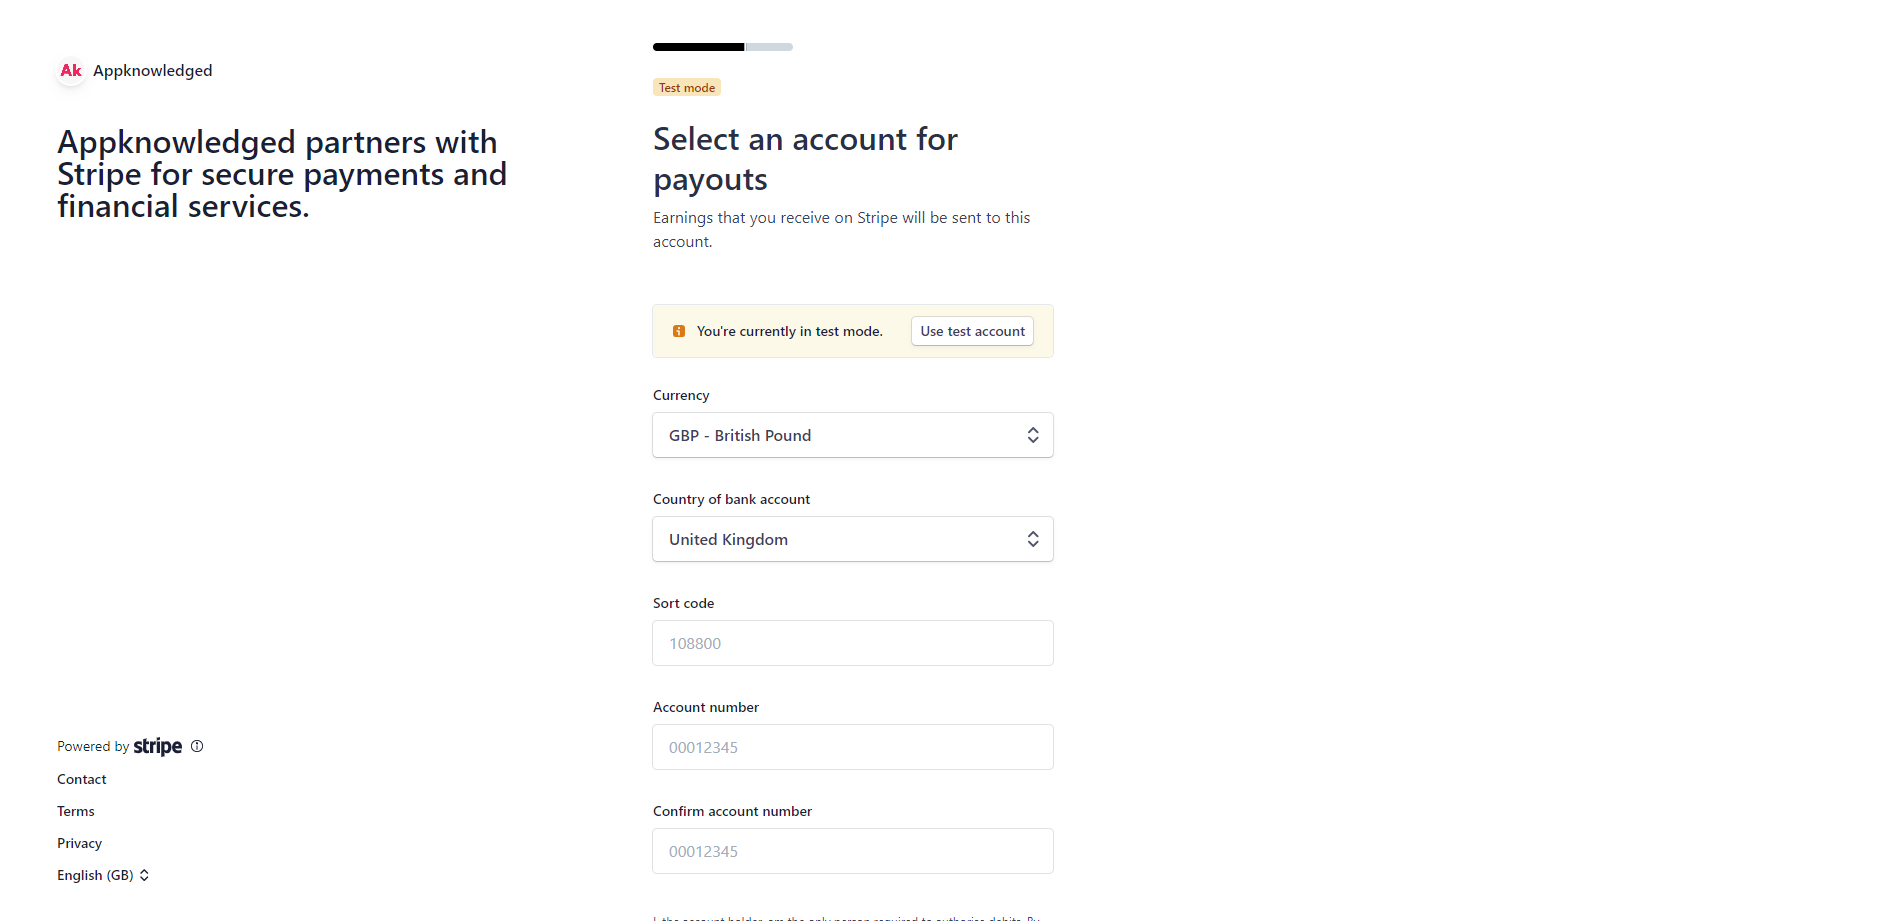Click the Ak logo icon
This screenshot has width=1896, height=921.
click(71, 71)
